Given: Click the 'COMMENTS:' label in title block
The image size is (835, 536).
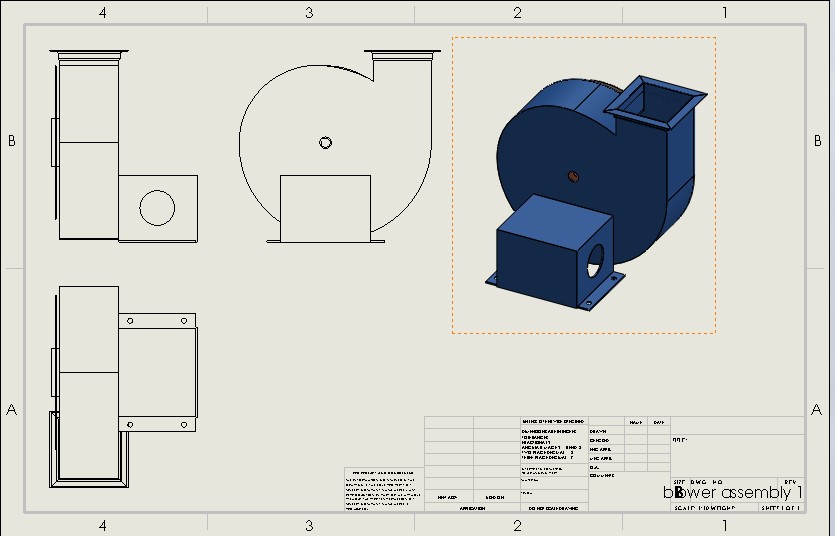Looking at the screenshot, I should pos(602,475).
